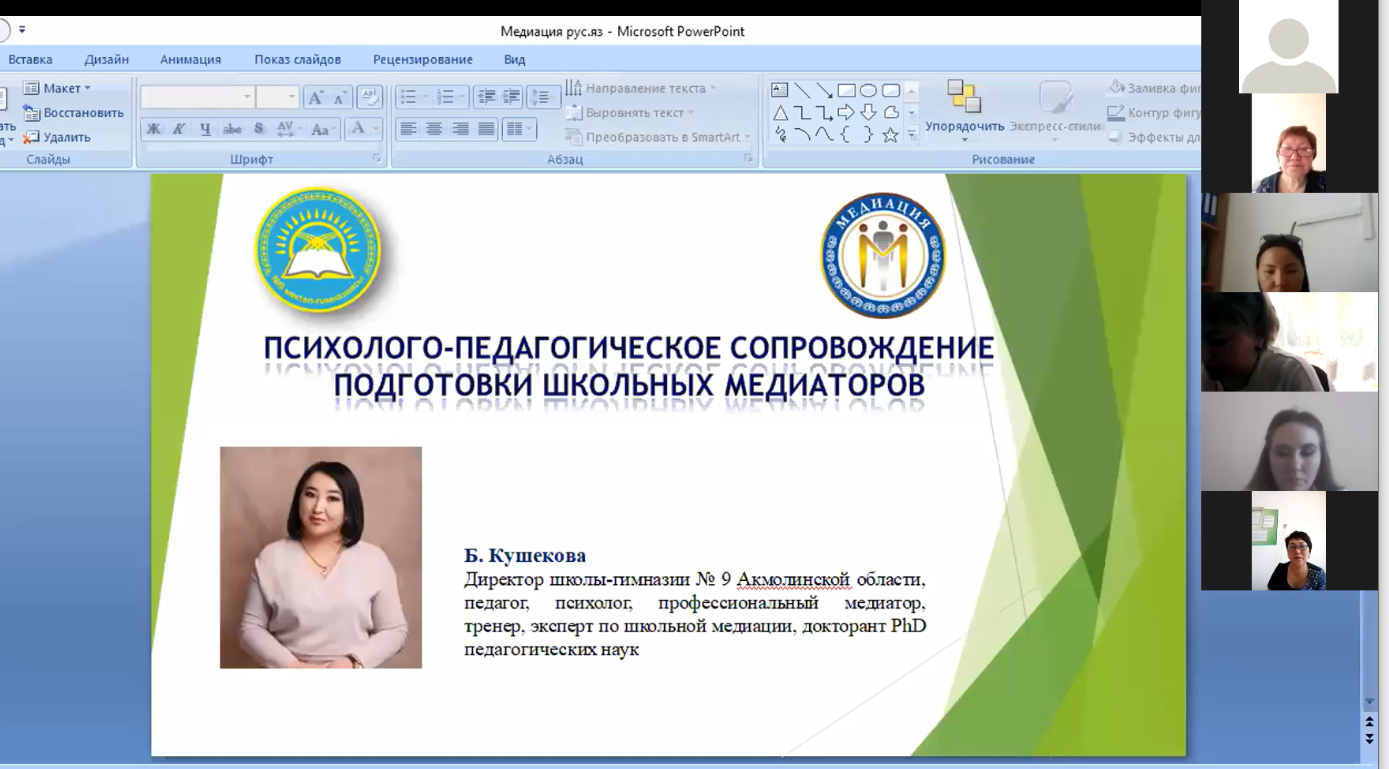Screen dimensions: 1389x769
Task: Open the columns dropdown
Action: click(518, 129)
